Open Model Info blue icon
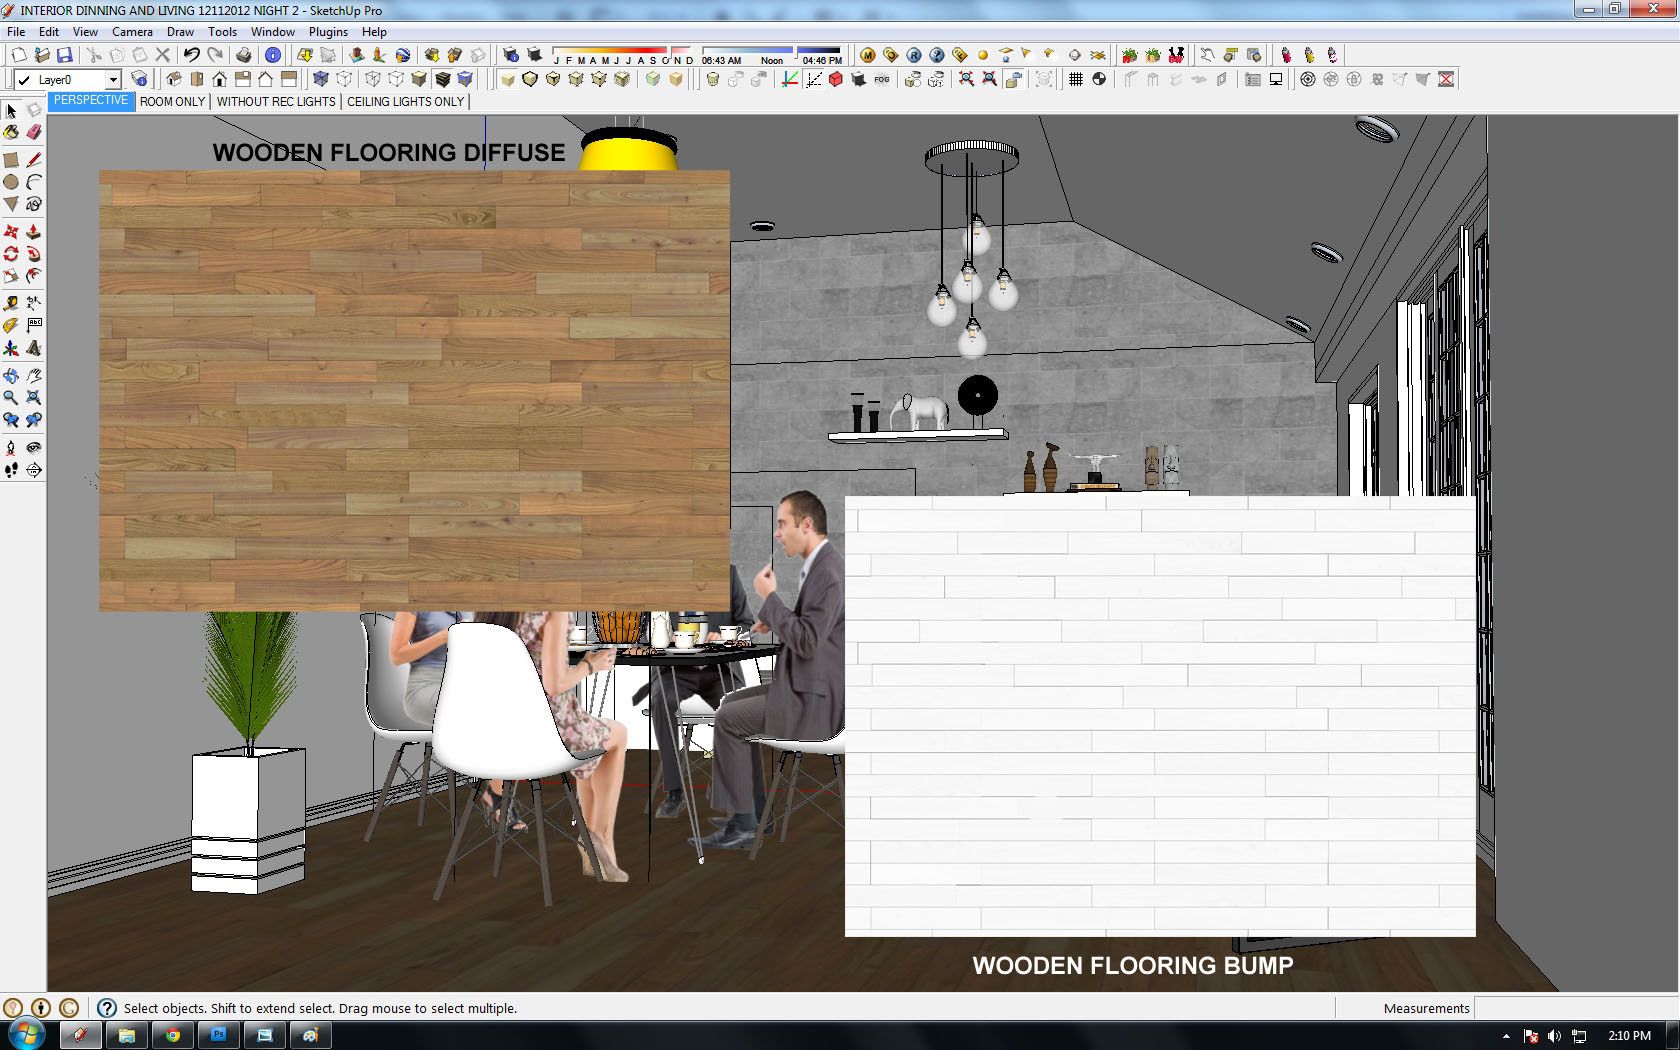1680x1050 pixels. [x=272, y=55]
